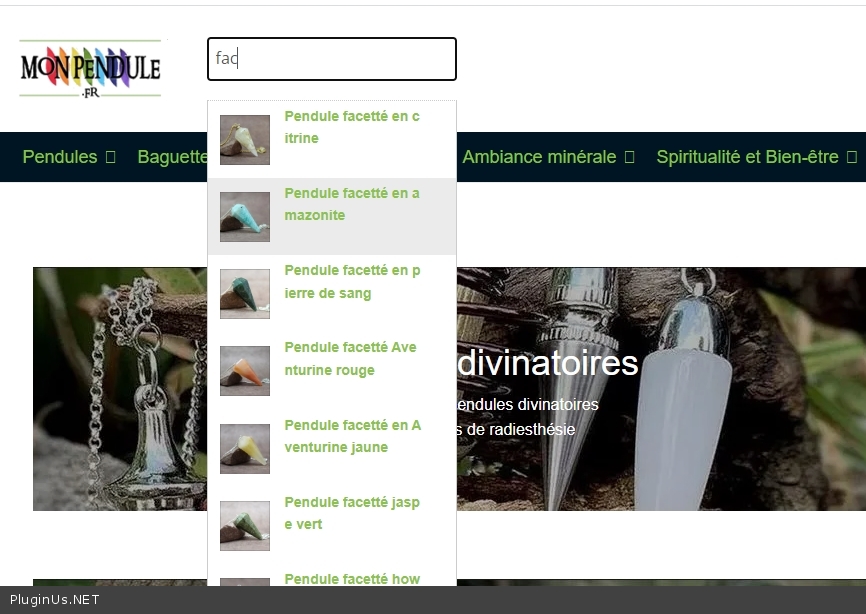Open suggestion 'Pendule facetté Aventurine rouge'
This screenshot has height=614, width=866.
click(332, 370)
